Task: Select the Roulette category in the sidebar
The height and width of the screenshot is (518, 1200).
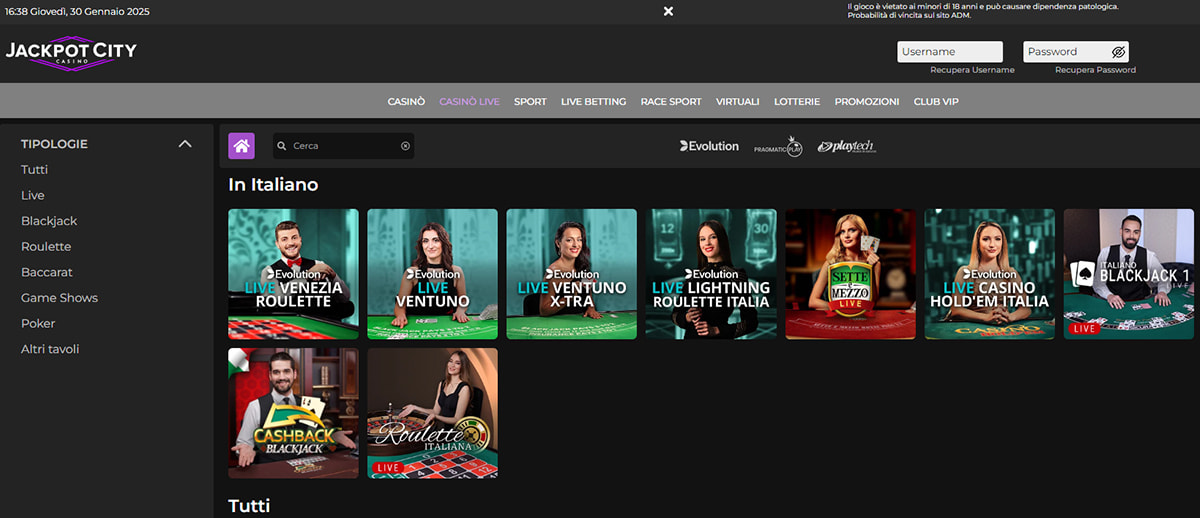Action: 46,247
